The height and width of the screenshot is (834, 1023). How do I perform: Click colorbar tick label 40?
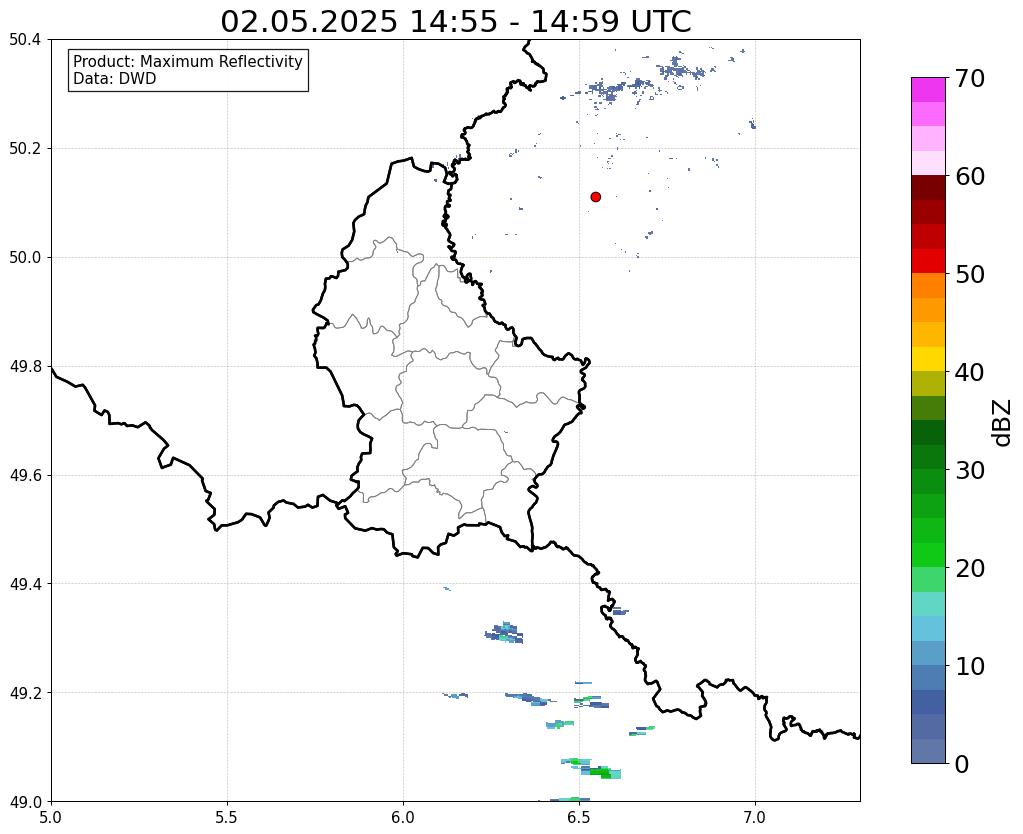(x=970, y=372)
